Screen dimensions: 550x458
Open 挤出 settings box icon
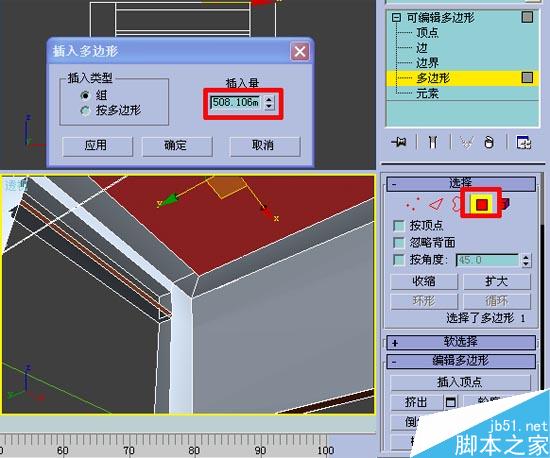(450, 402)
